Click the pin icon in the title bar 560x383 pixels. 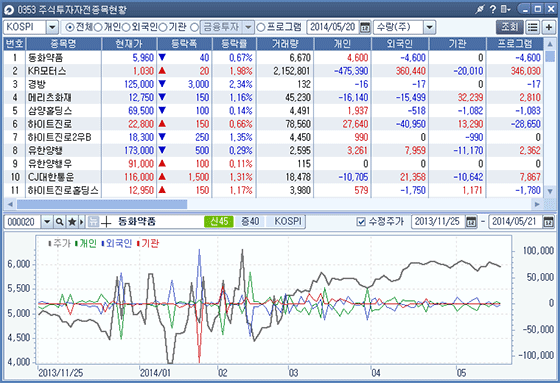click(x=480, y=9)
